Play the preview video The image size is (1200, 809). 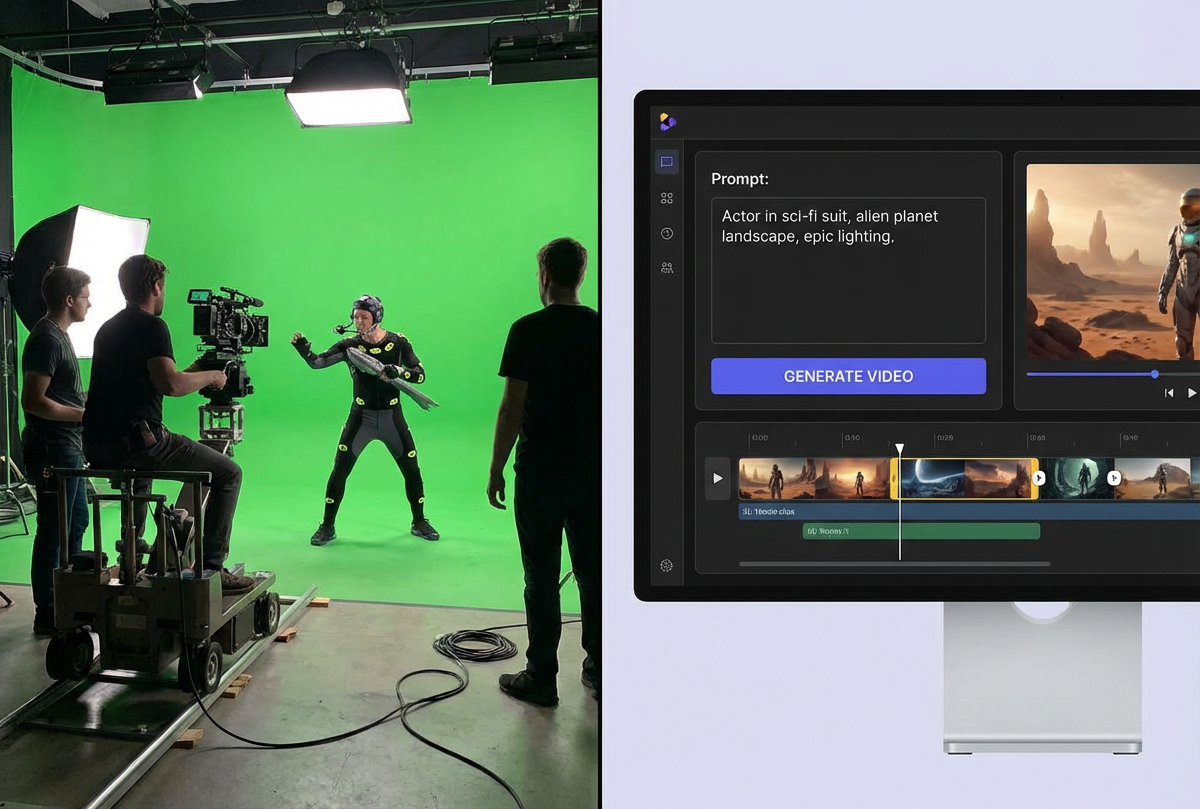(x=1191, y=393)
